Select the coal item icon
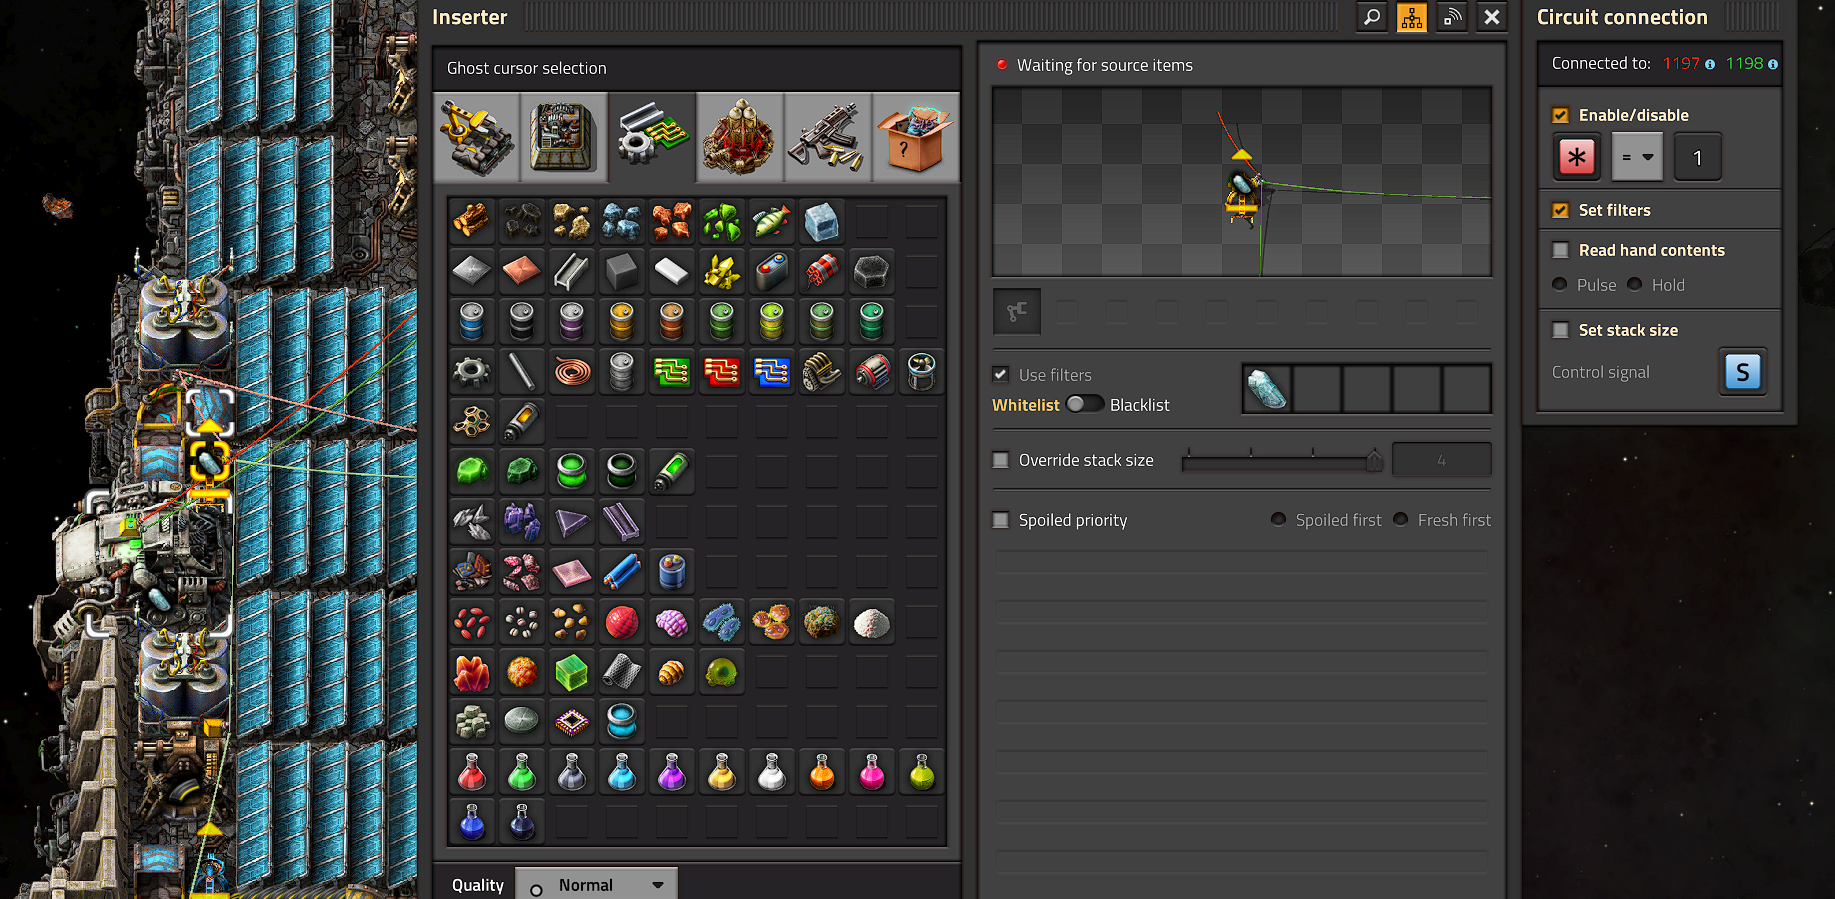The image size is (1835, 899). pyautogui.click(x=522, y=221)
